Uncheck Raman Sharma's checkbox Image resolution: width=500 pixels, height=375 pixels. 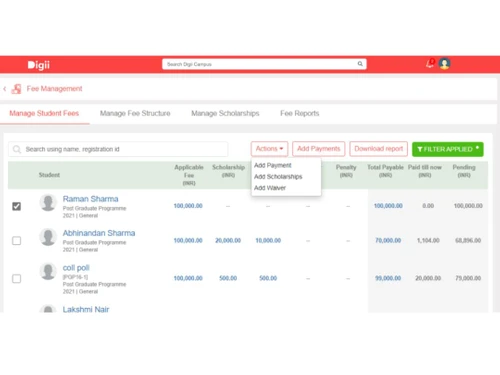[16, 206]
